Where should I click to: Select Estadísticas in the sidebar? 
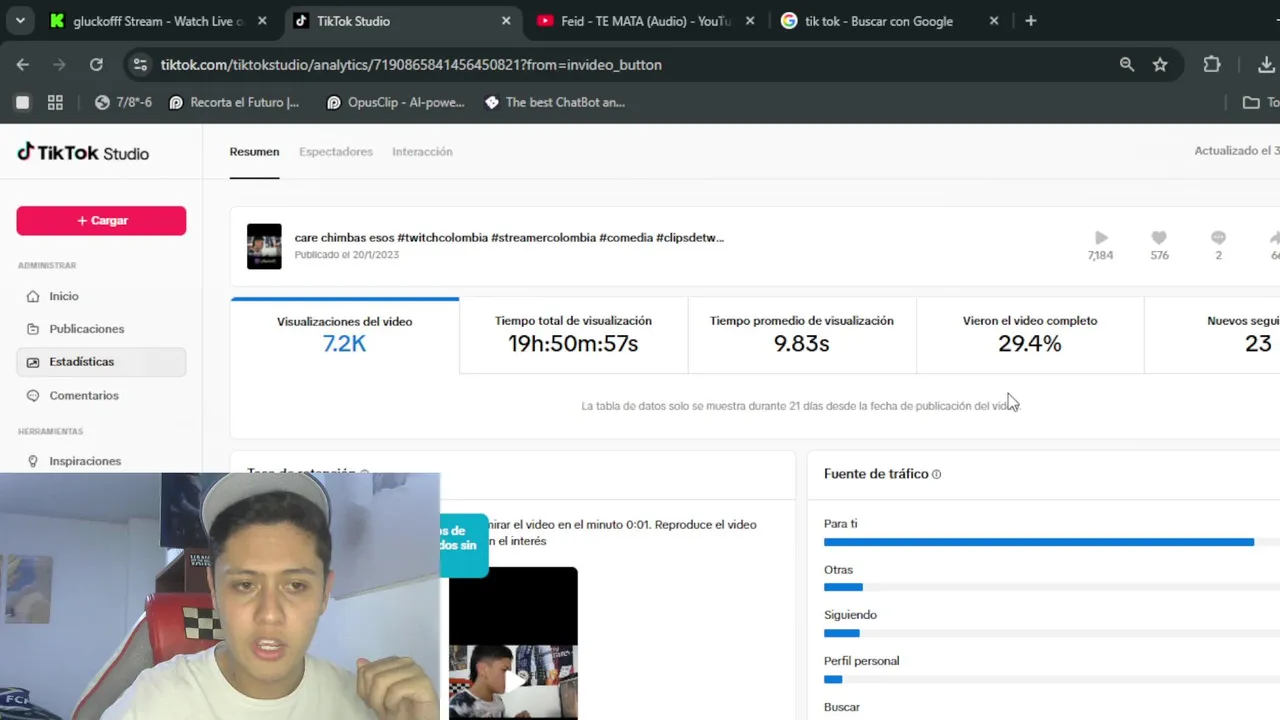(101, 362)
